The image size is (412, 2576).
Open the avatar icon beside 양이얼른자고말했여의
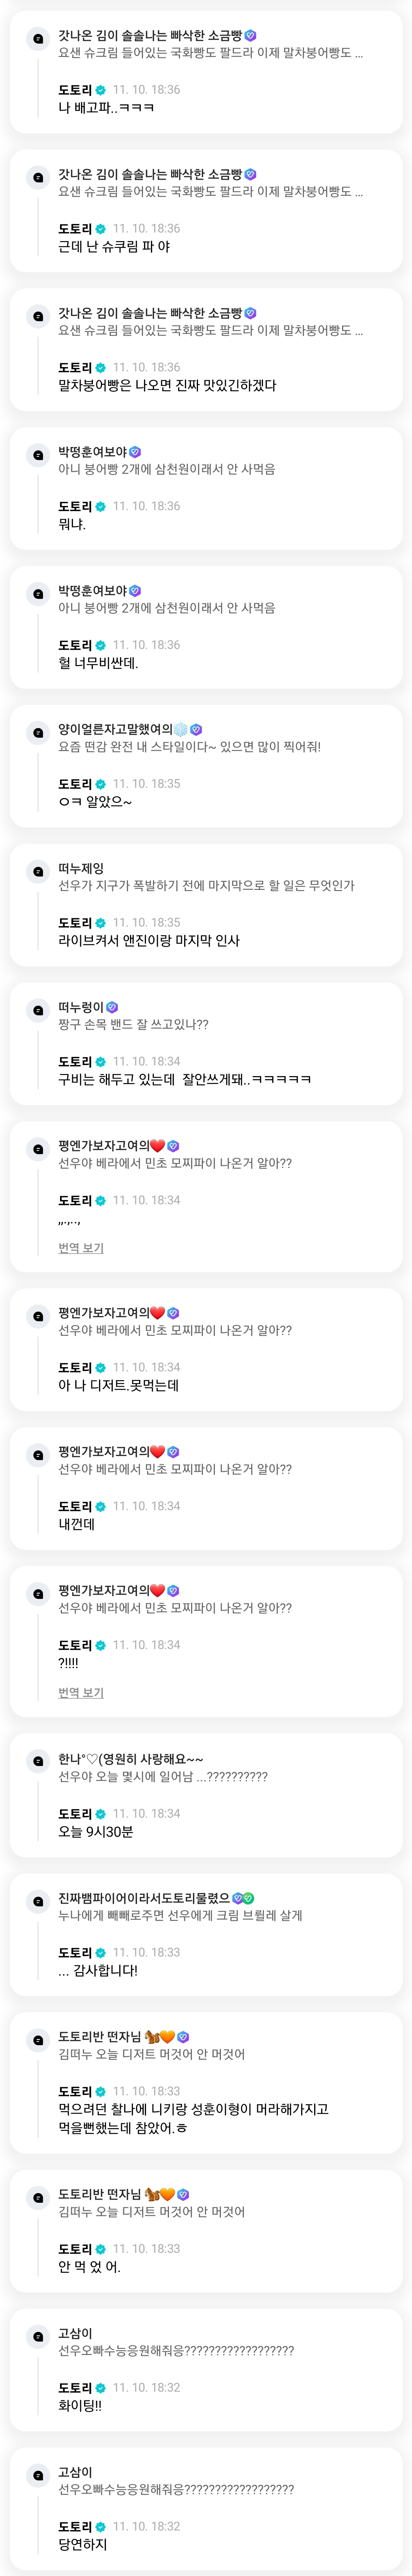click(38, 732)
